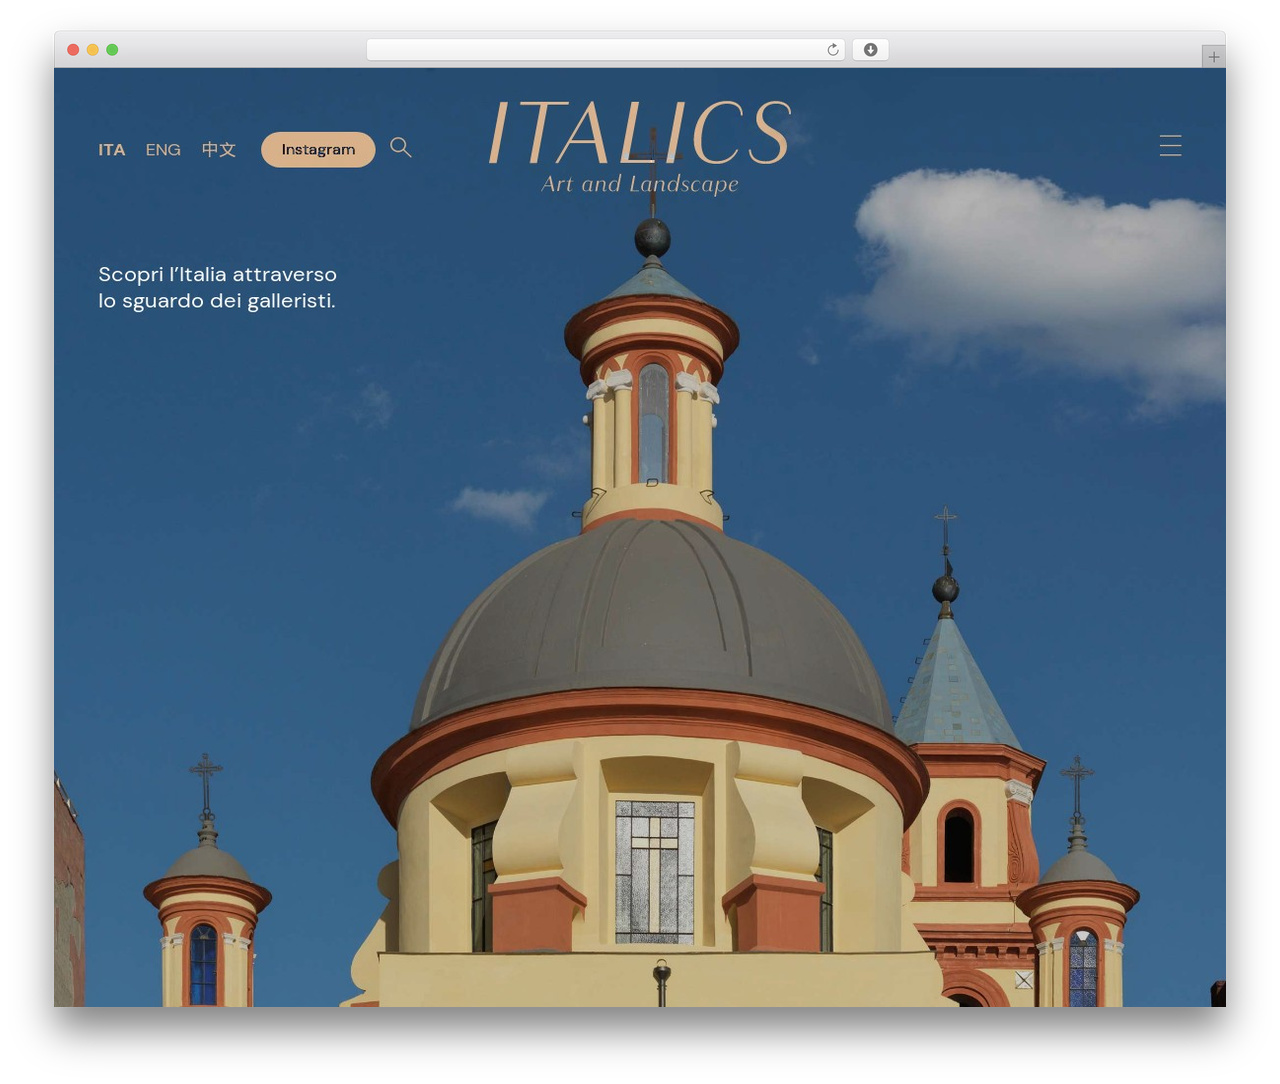
Task: Switch the site language to ITA
Action: 112,150
